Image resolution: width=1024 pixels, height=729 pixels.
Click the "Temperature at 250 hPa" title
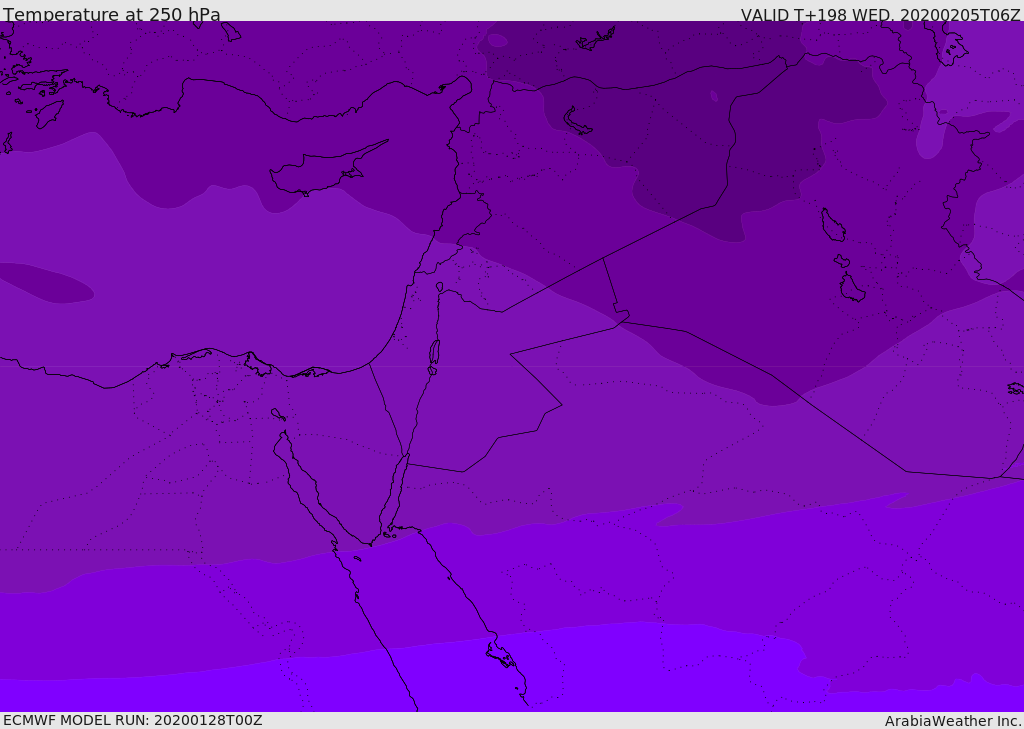[x=112, y=15]
